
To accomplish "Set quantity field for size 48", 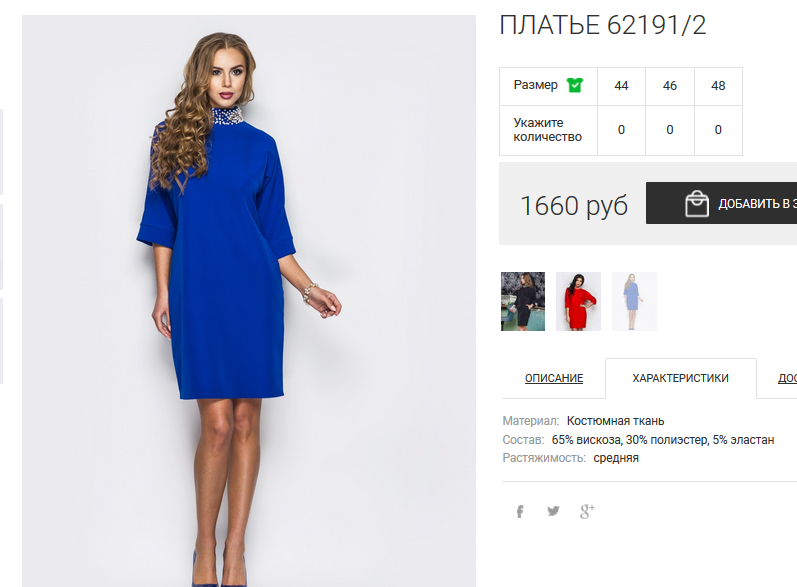I will point(718,130).
